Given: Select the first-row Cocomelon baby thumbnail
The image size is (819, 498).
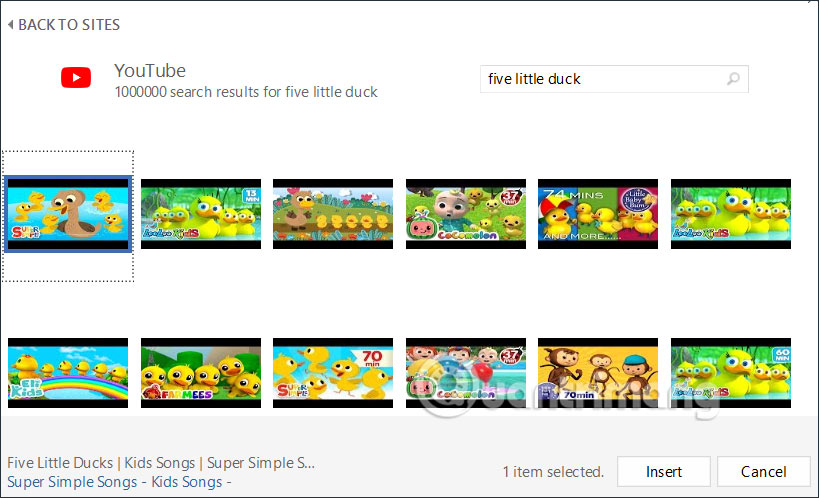Looking at the screenshot, I should point(466,214).
